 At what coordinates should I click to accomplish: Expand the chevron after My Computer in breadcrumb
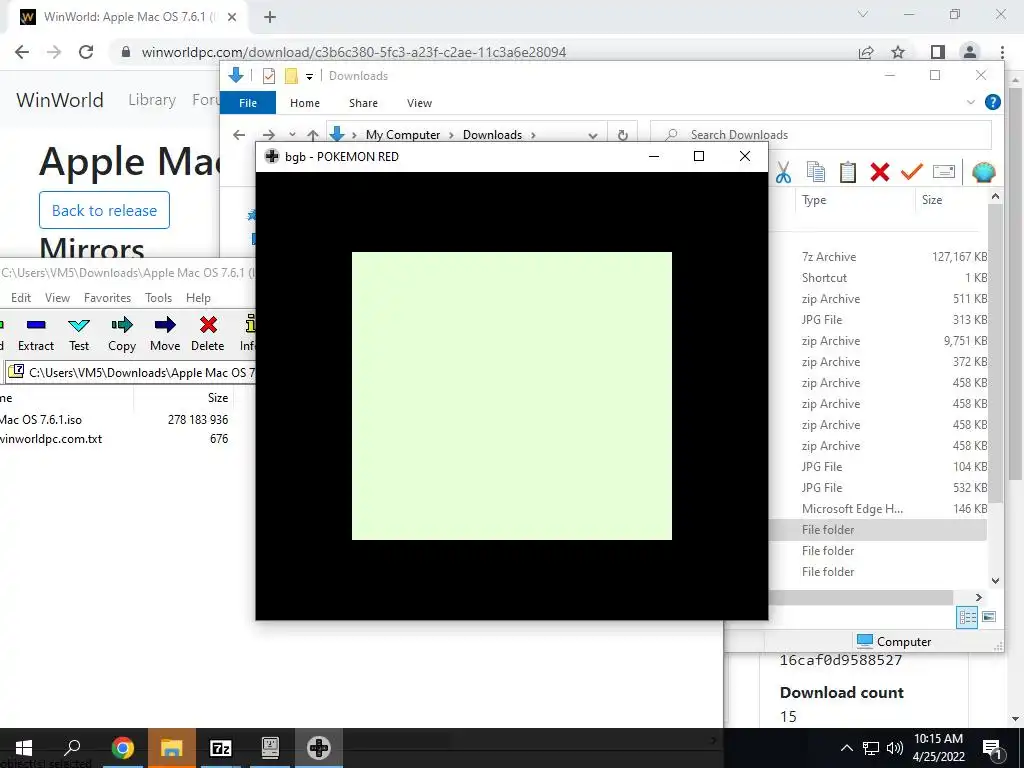pyautogui.click(x=451, y=135)
